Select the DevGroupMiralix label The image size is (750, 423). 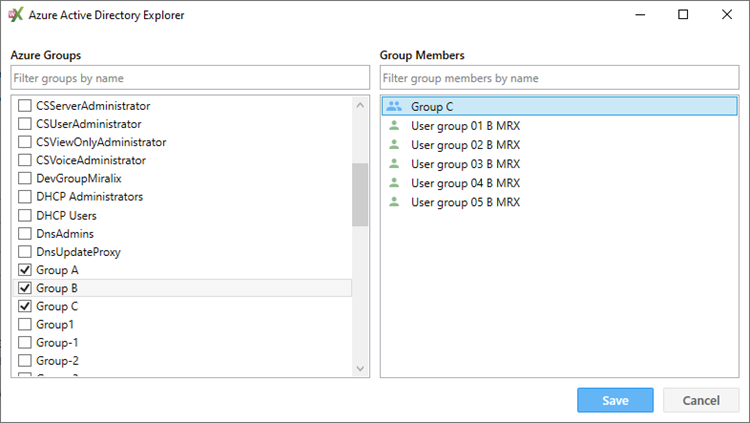point(79,178)
